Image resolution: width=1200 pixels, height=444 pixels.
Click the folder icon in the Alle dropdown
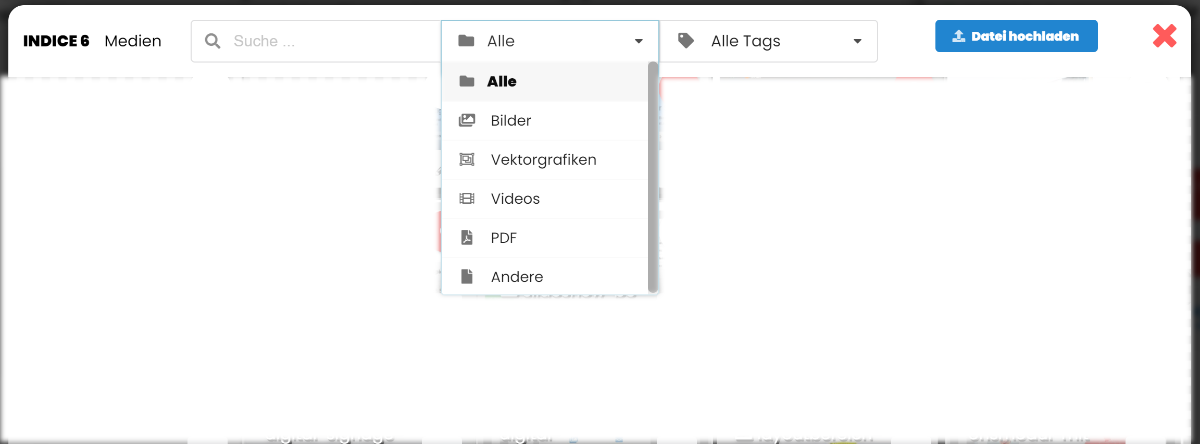point(466,41)
